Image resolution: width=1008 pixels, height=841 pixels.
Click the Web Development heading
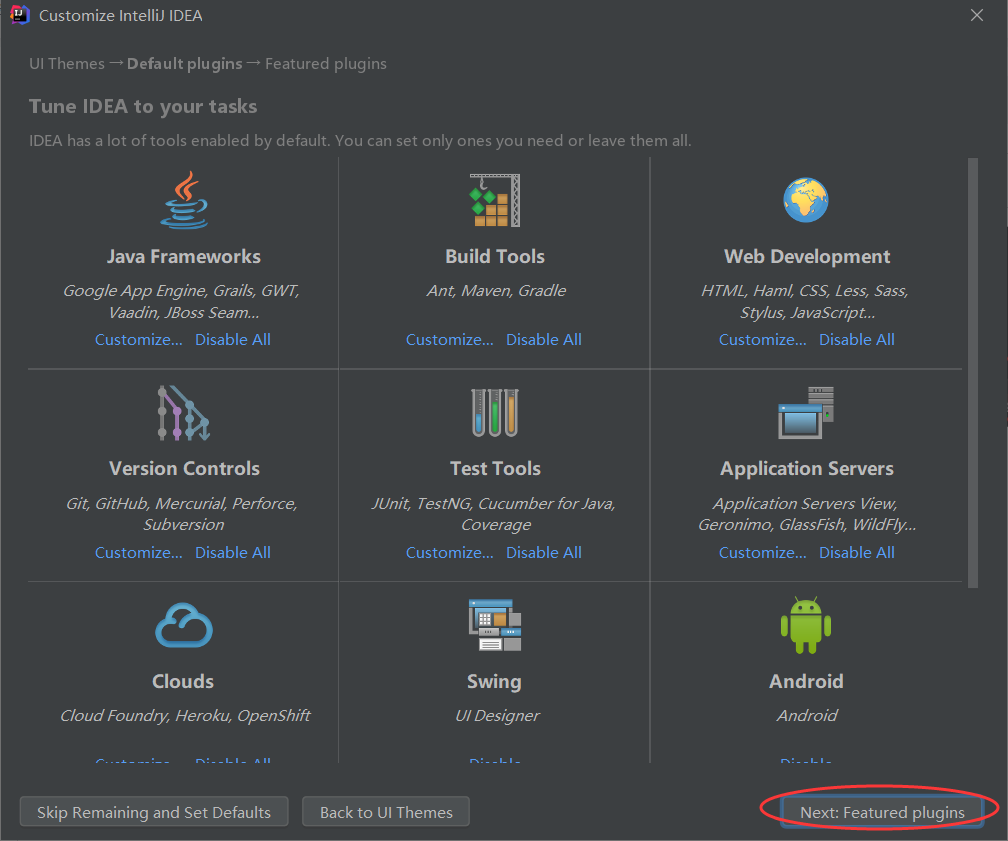point(807,257)
